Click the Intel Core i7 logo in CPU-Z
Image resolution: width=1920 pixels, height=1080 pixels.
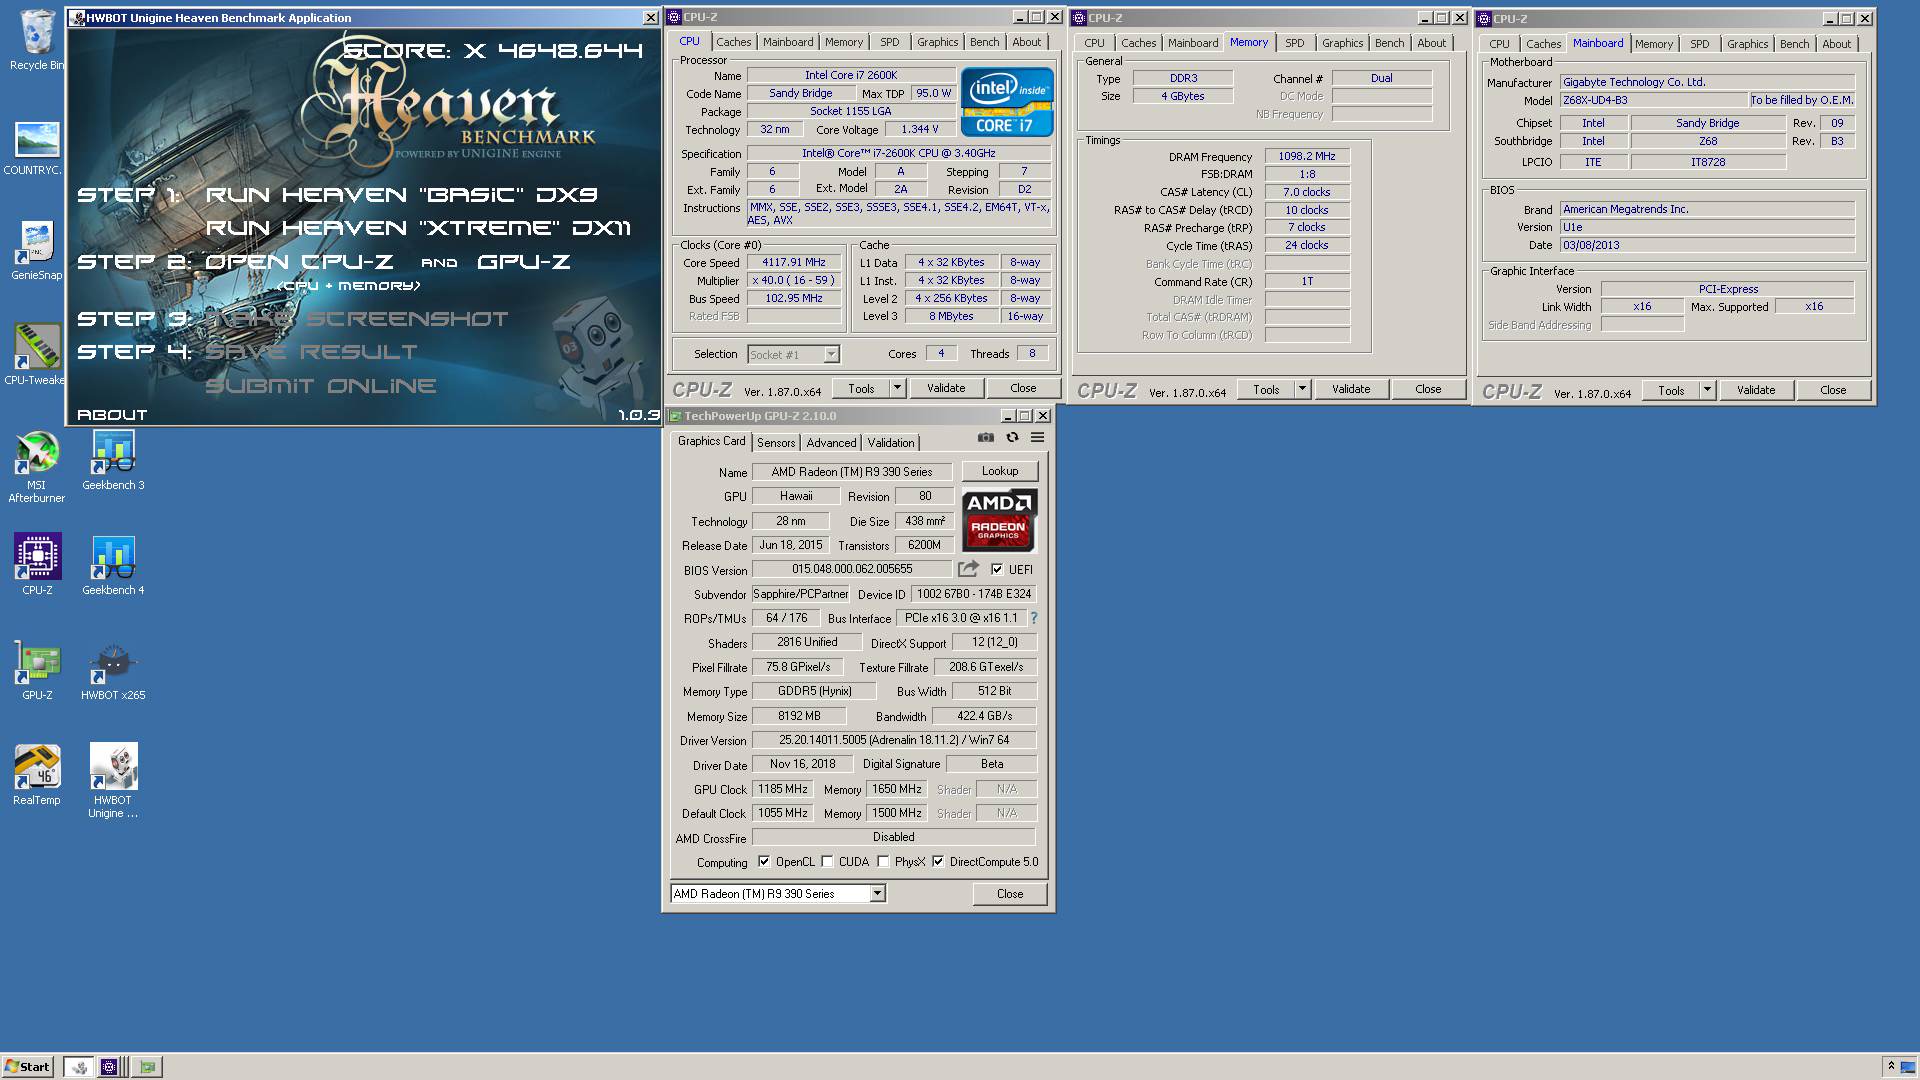click(1007, 101)
